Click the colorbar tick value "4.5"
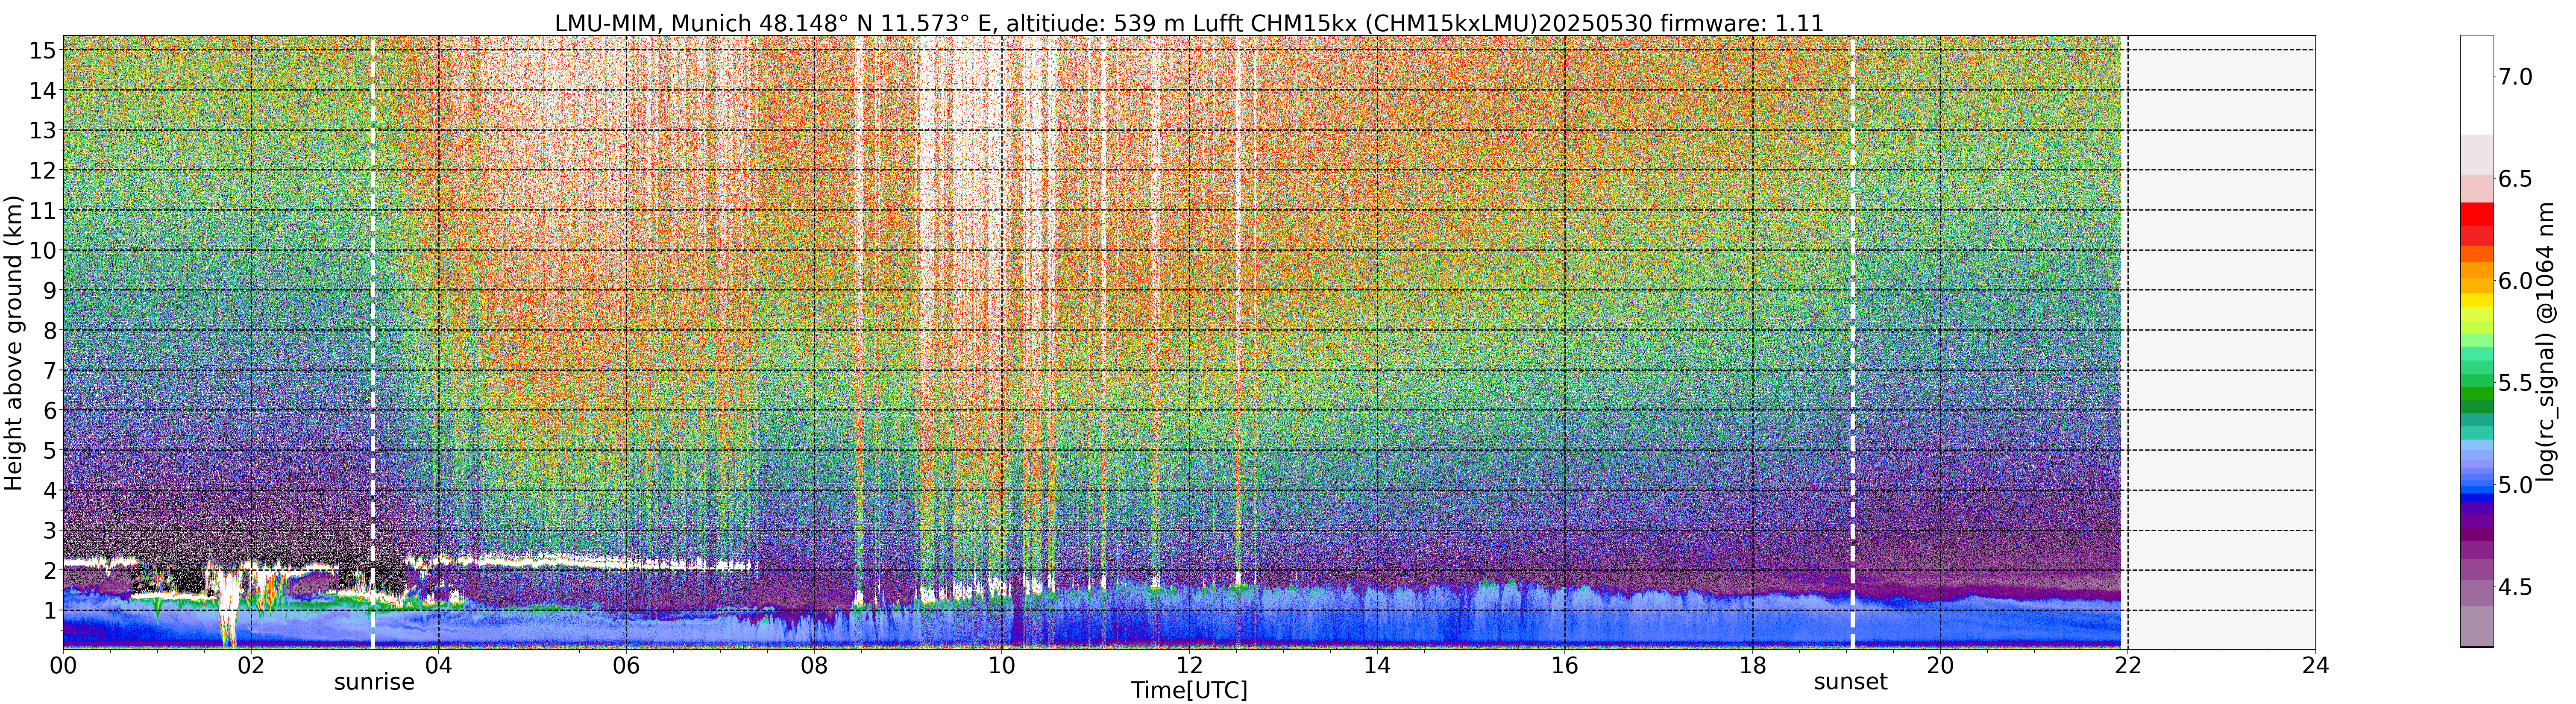This screenshot has height=704, width=2576. tap(2515, 587)
